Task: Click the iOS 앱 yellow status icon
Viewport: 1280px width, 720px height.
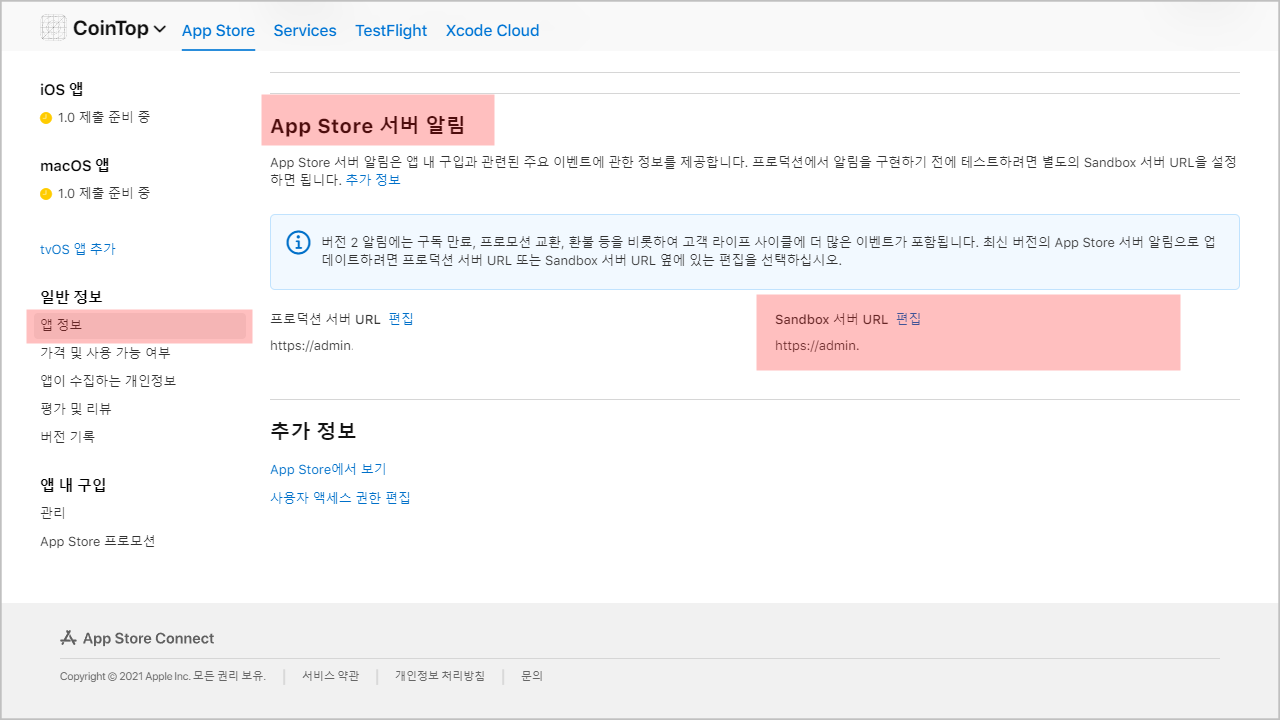Action: coord(46,118)
